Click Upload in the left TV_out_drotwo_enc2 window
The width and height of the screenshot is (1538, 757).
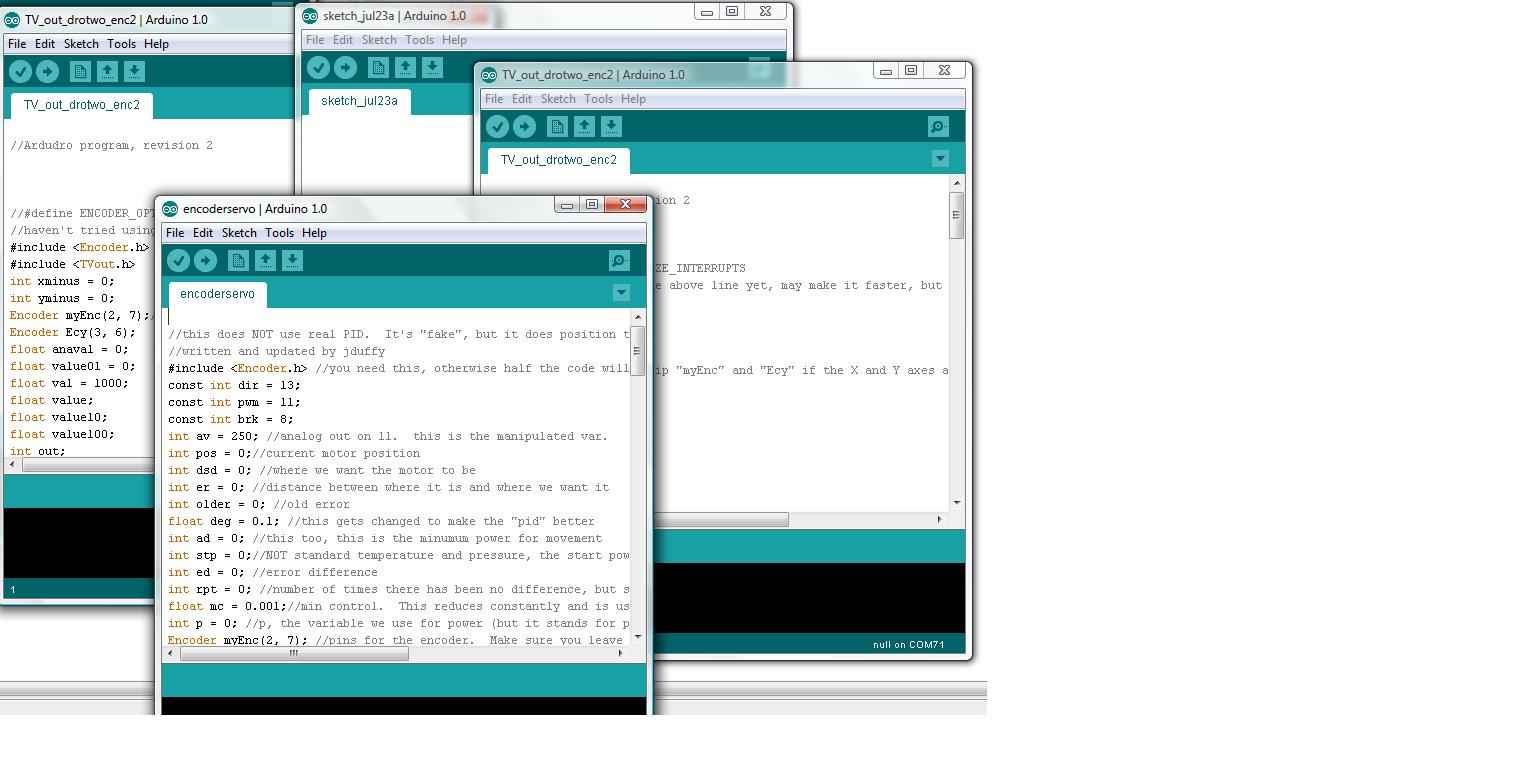[47, 71]
